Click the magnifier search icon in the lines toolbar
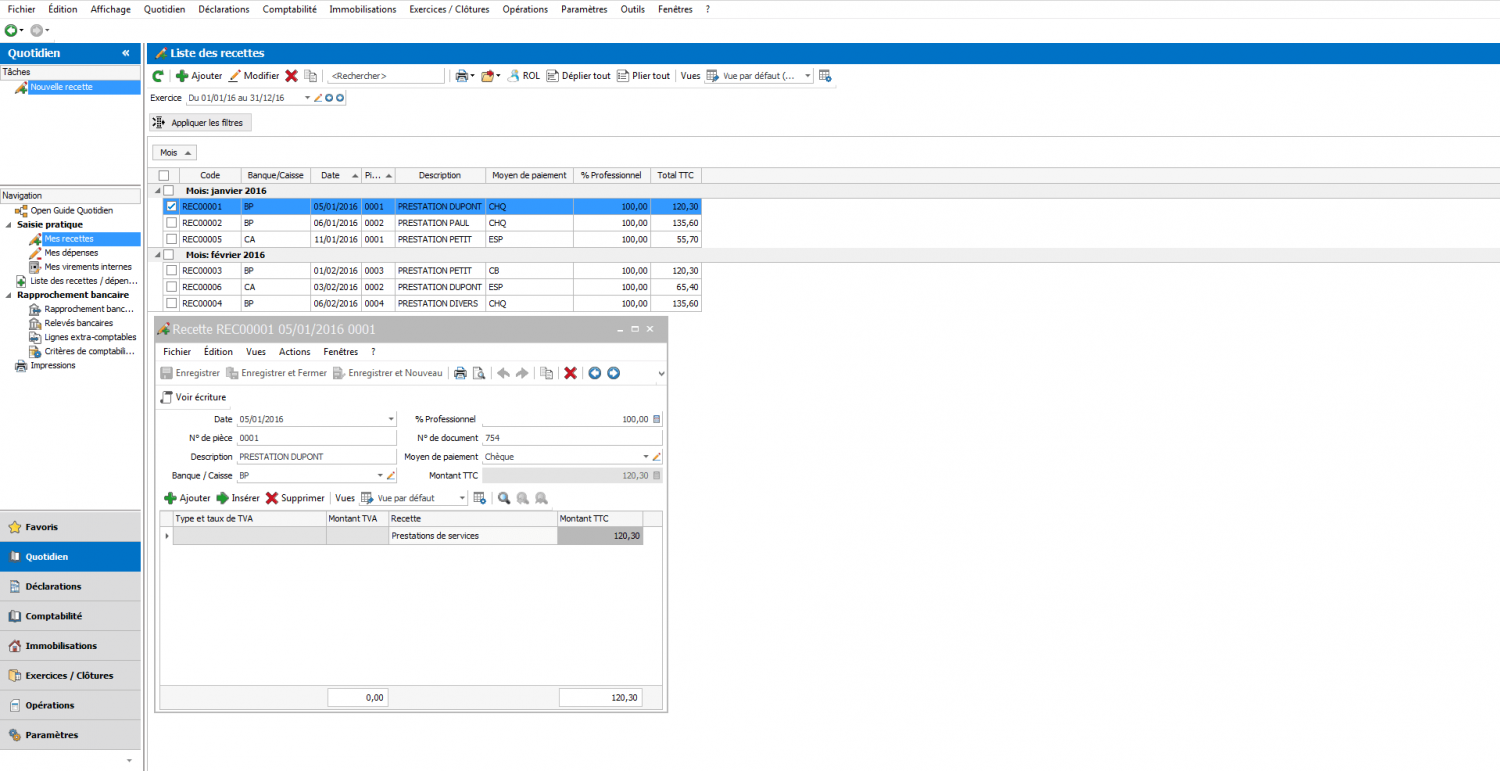The height and width of the screenshot is (771, 1500). tap(504, 498)
